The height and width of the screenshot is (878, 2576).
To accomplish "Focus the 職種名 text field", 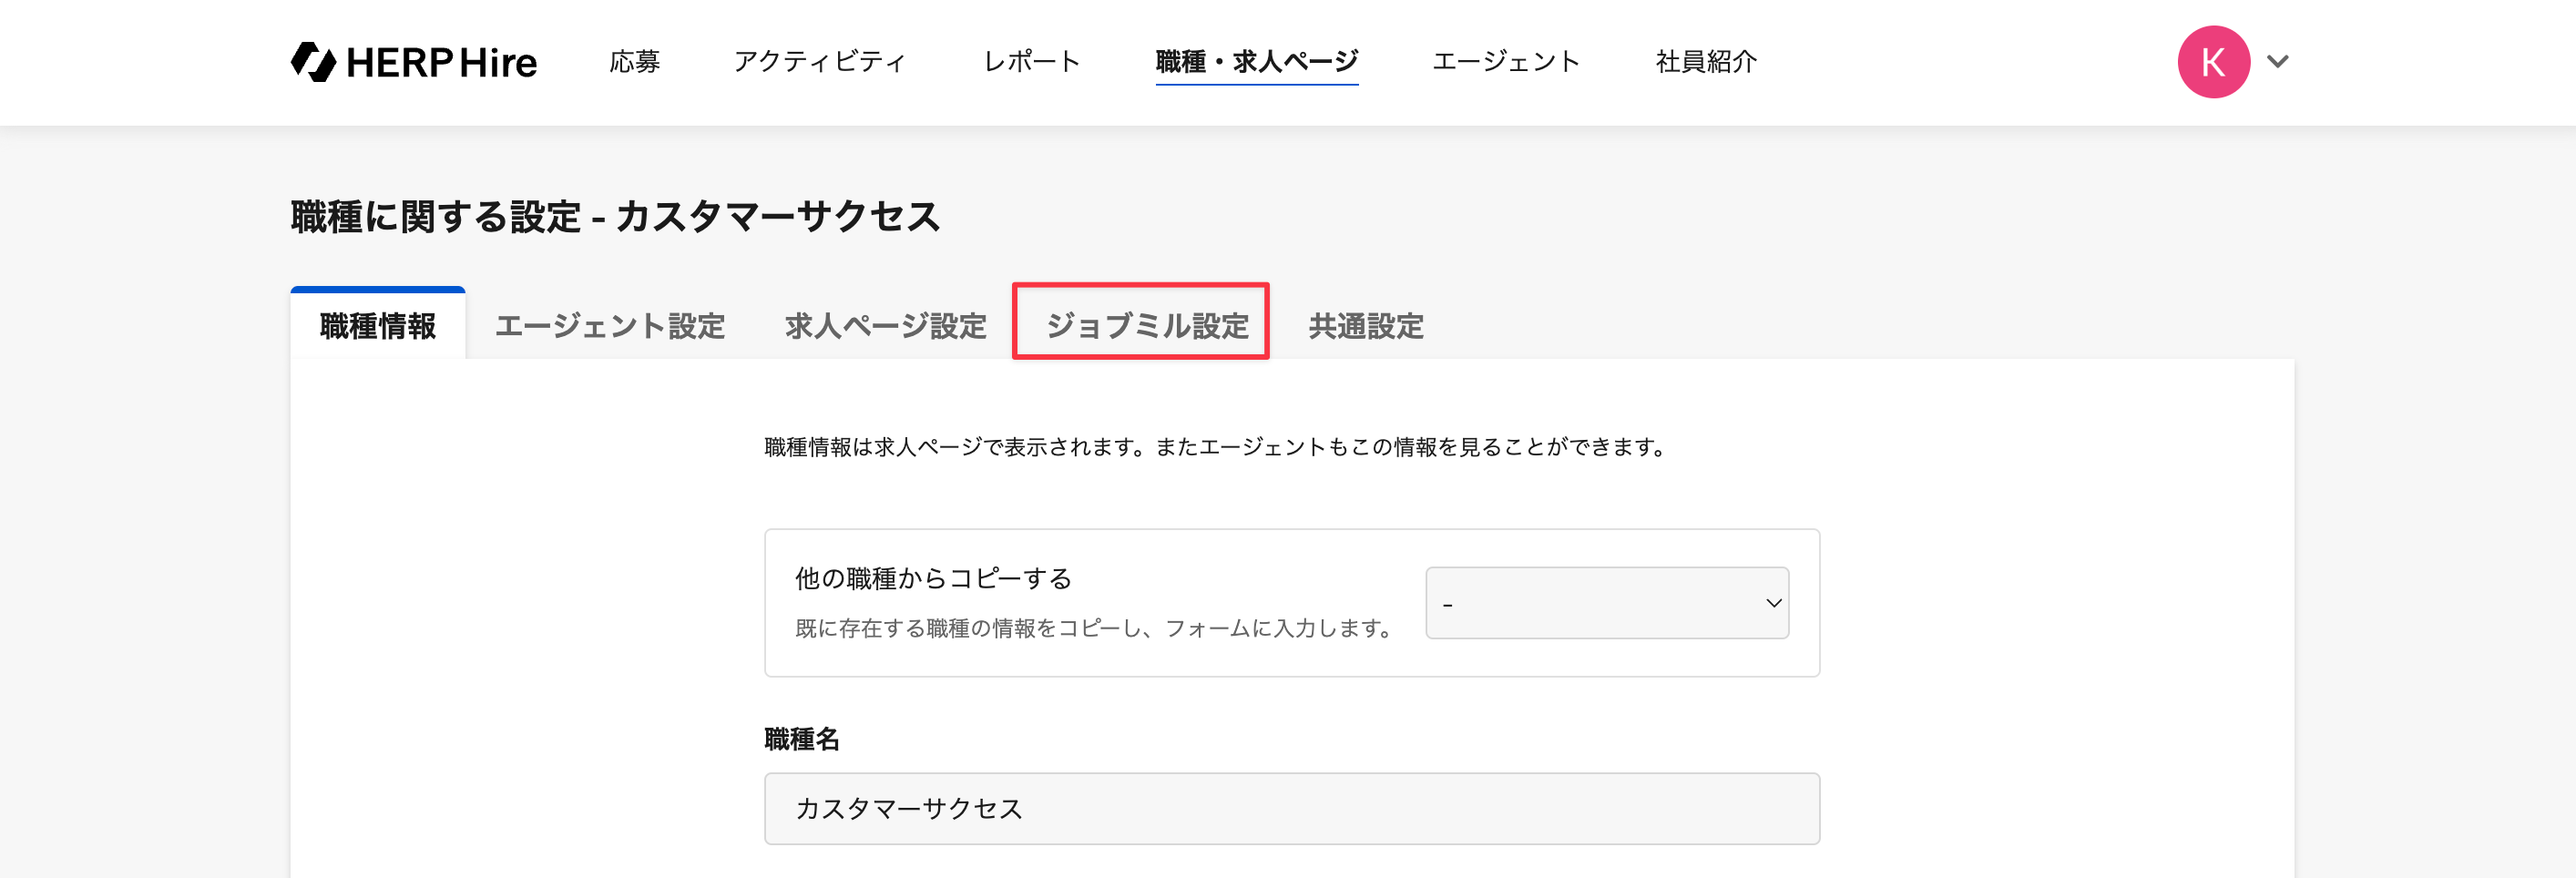I will coord(1291,808).
